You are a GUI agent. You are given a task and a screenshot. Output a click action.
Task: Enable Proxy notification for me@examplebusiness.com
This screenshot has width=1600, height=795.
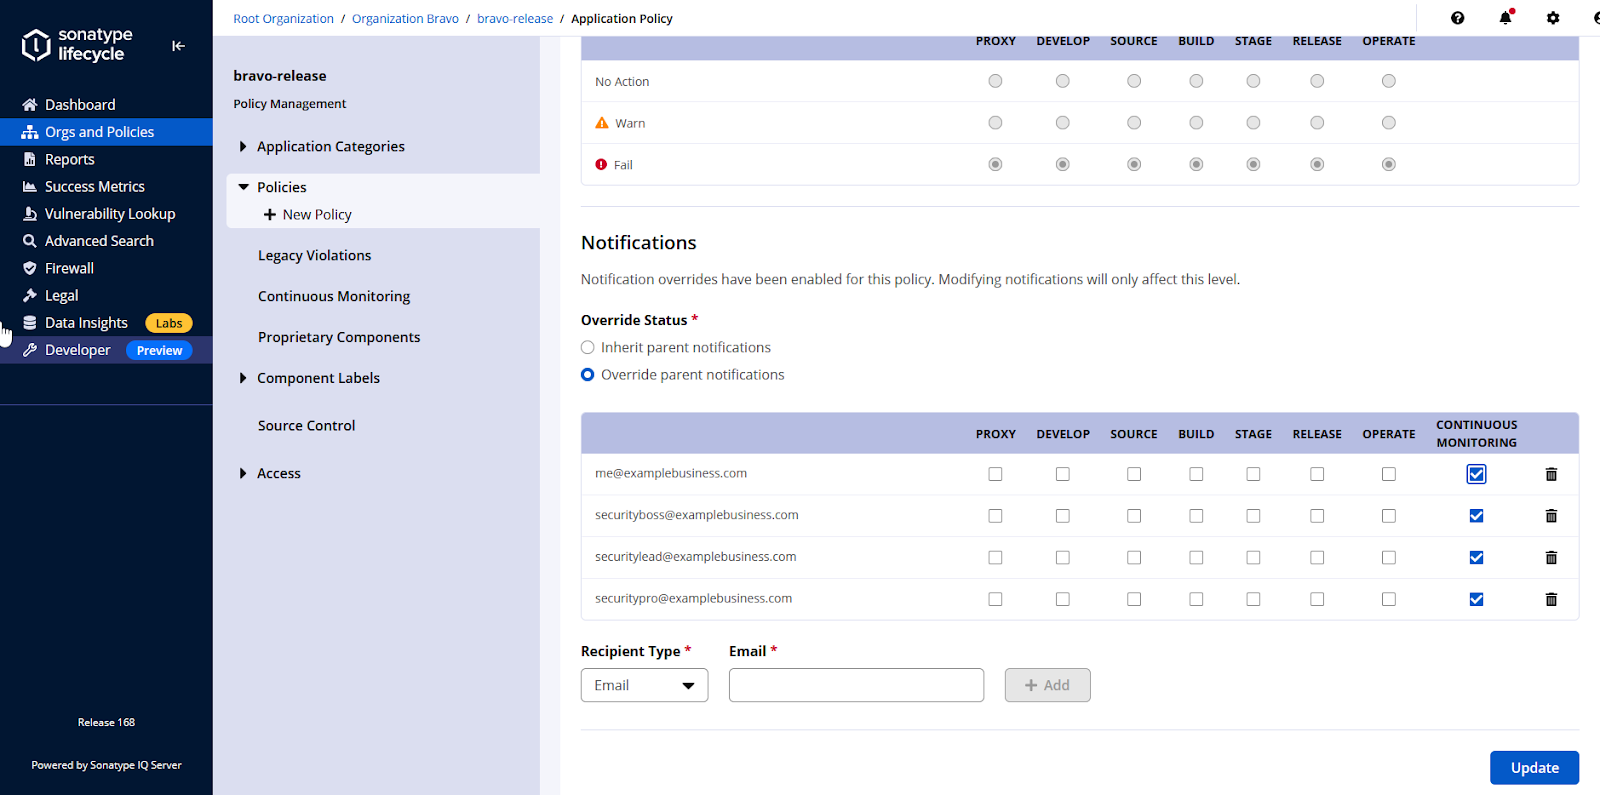pos(995,474)
